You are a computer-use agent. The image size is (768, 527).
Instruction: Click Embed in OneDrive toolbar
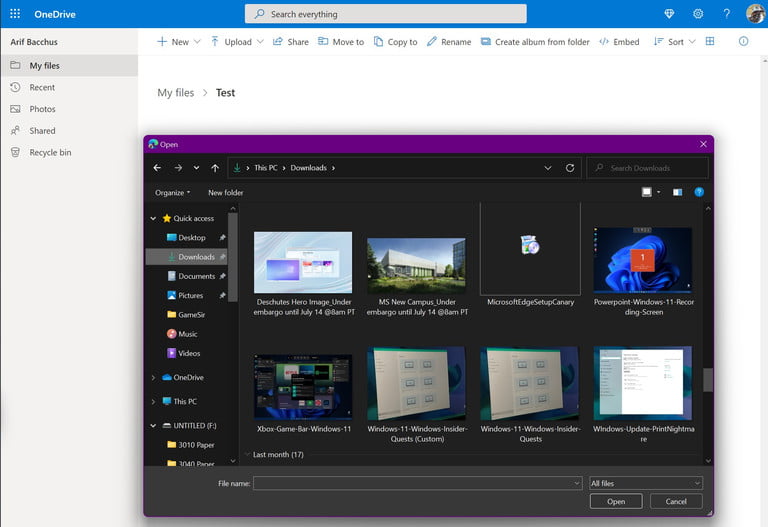coord(619,42)
